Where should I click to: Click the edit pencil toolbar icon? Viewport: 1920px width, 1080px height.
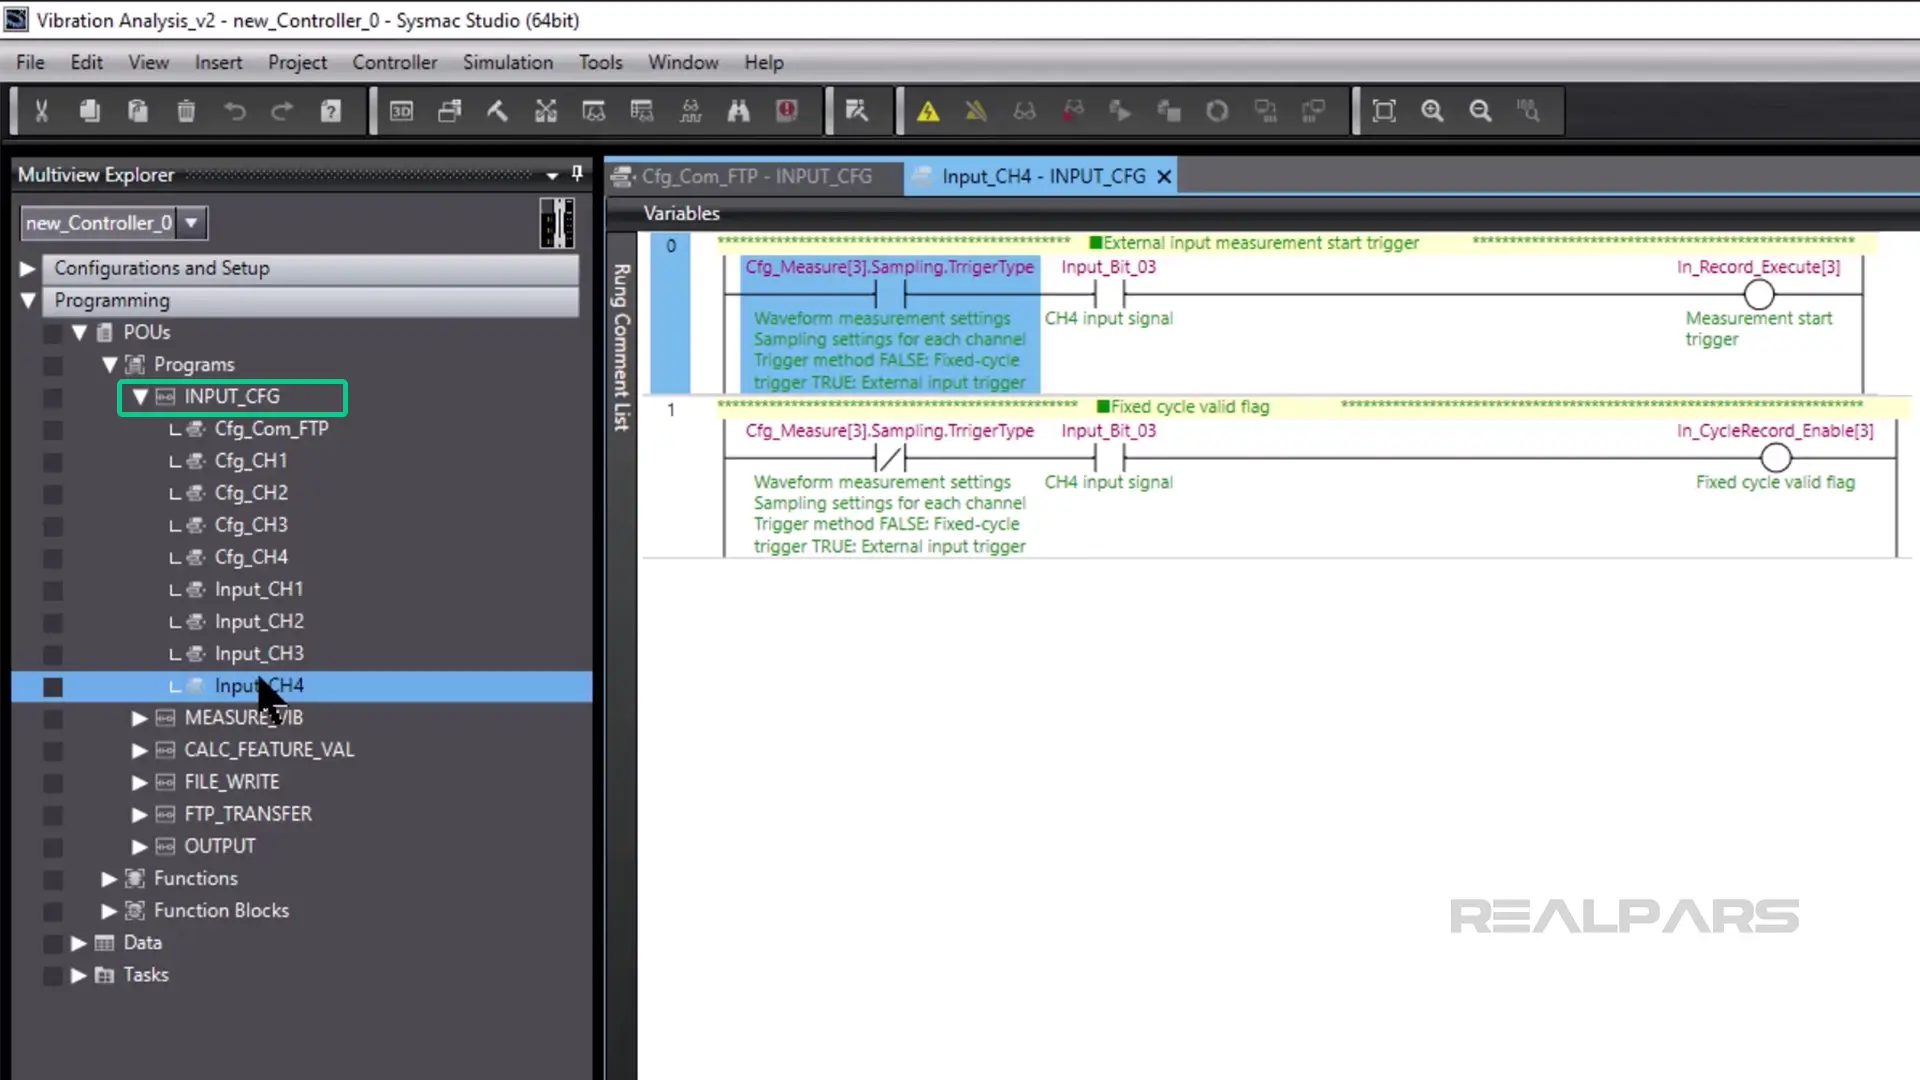(x=857, y=111)
